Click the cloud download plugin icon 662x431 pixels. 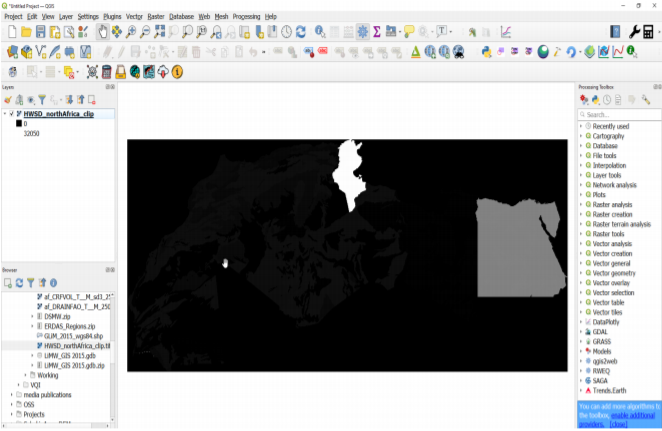[163, 72]
